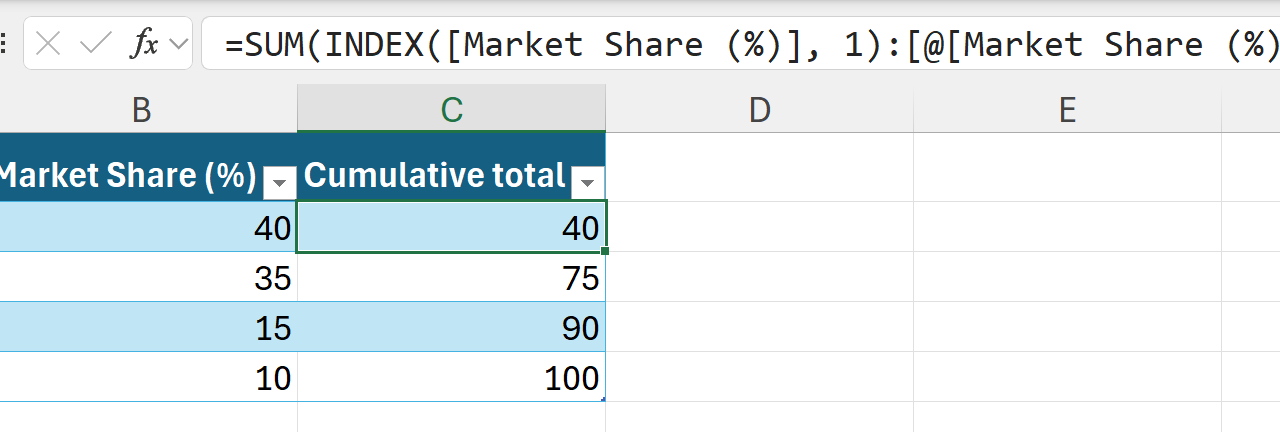Select column B header

[x=141, y=109]
